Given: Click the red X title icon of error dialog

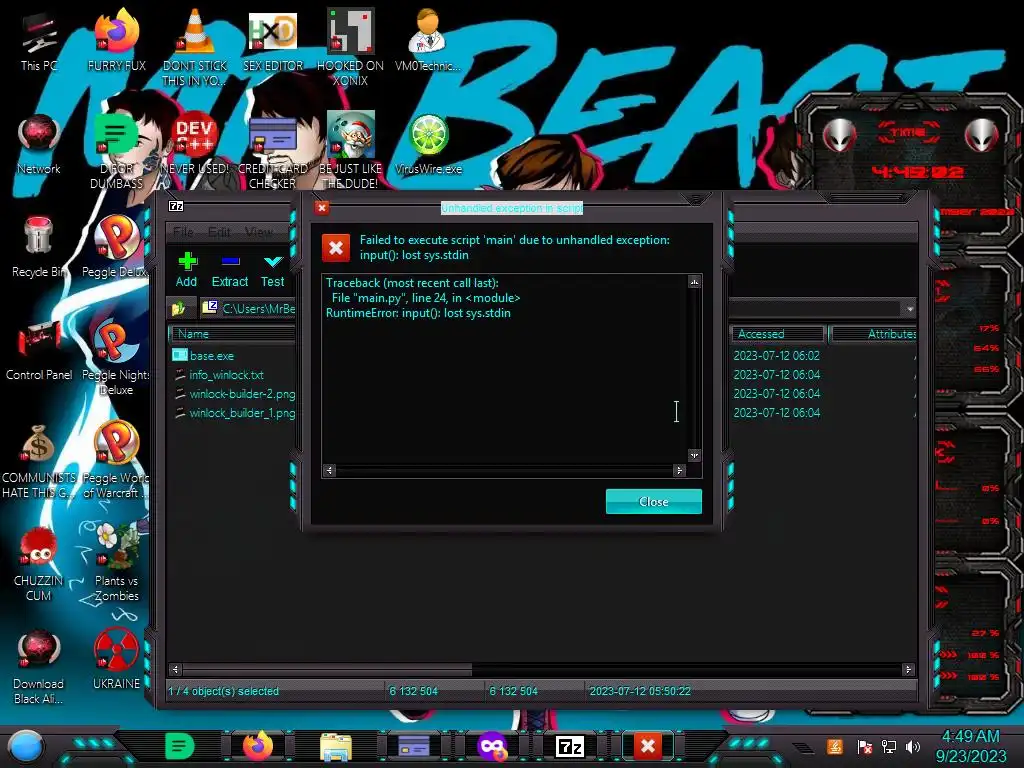Looking at the screenshot, I should click(x=321, y=208).
